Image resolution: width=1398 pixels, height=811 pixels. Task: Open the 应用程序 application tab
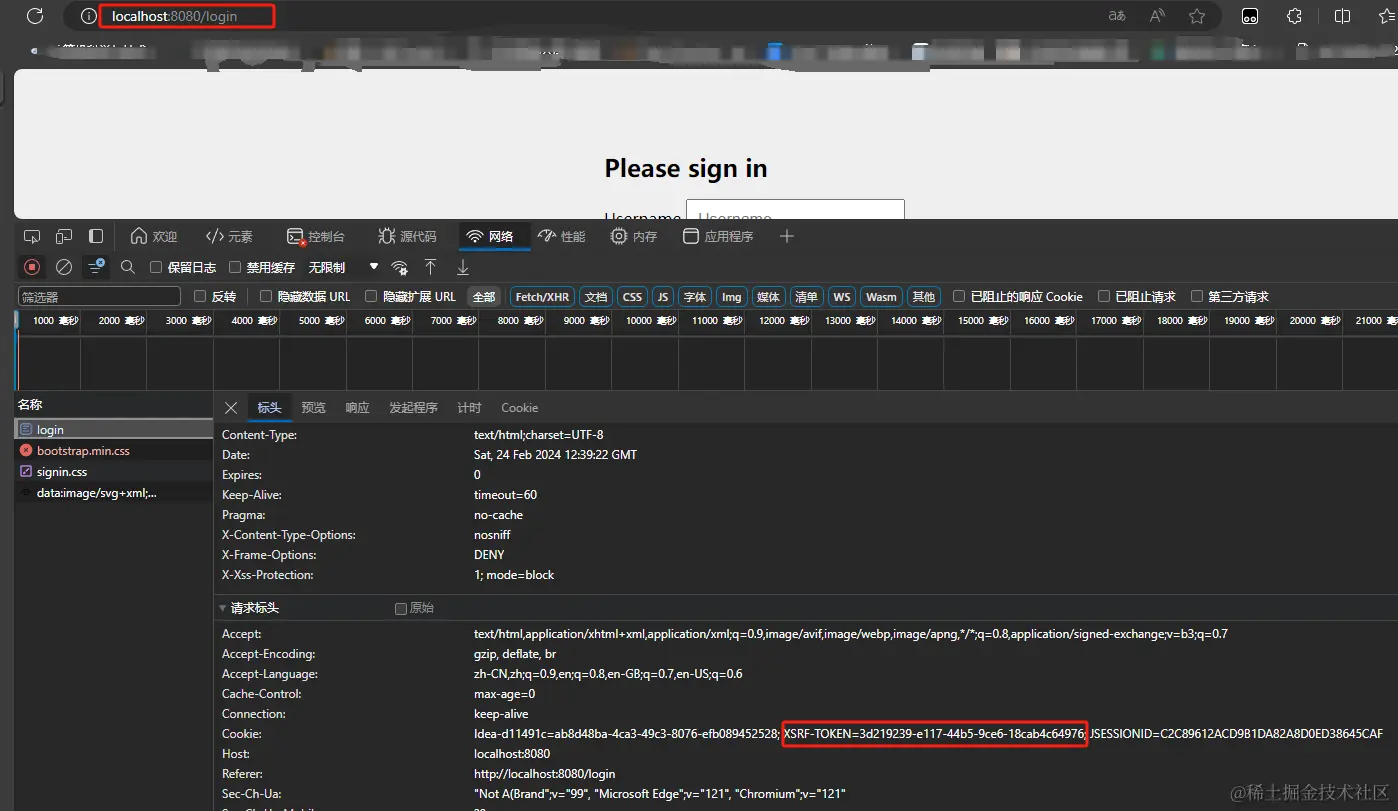click(x=718, y=237)
